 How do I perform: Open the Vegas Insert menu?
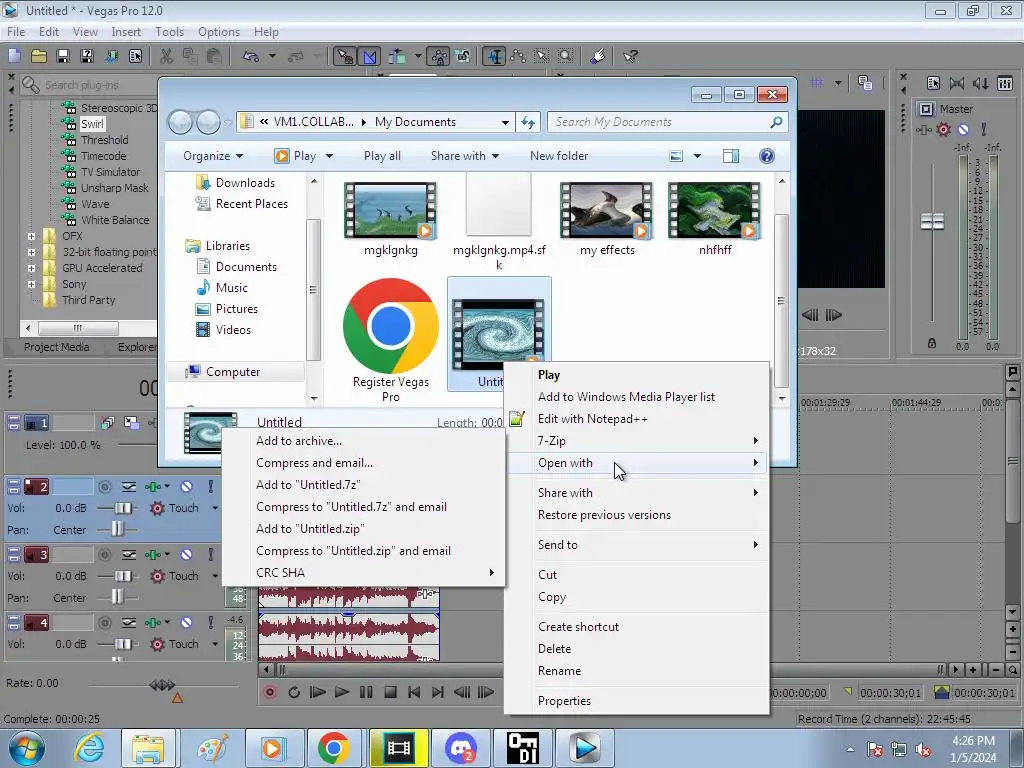[x=126, y=31]
